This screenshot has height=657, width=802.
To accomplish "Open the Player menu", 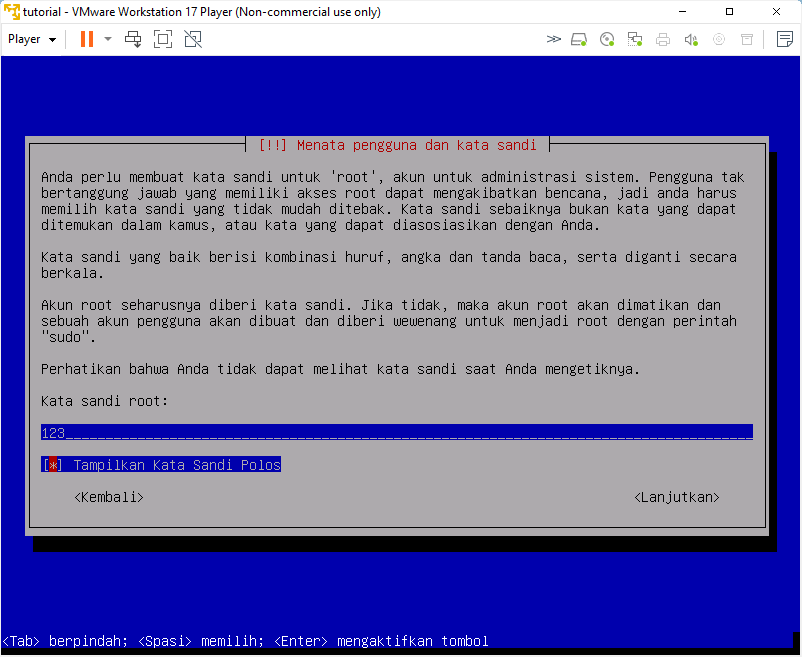I will (x=32, y=39).
